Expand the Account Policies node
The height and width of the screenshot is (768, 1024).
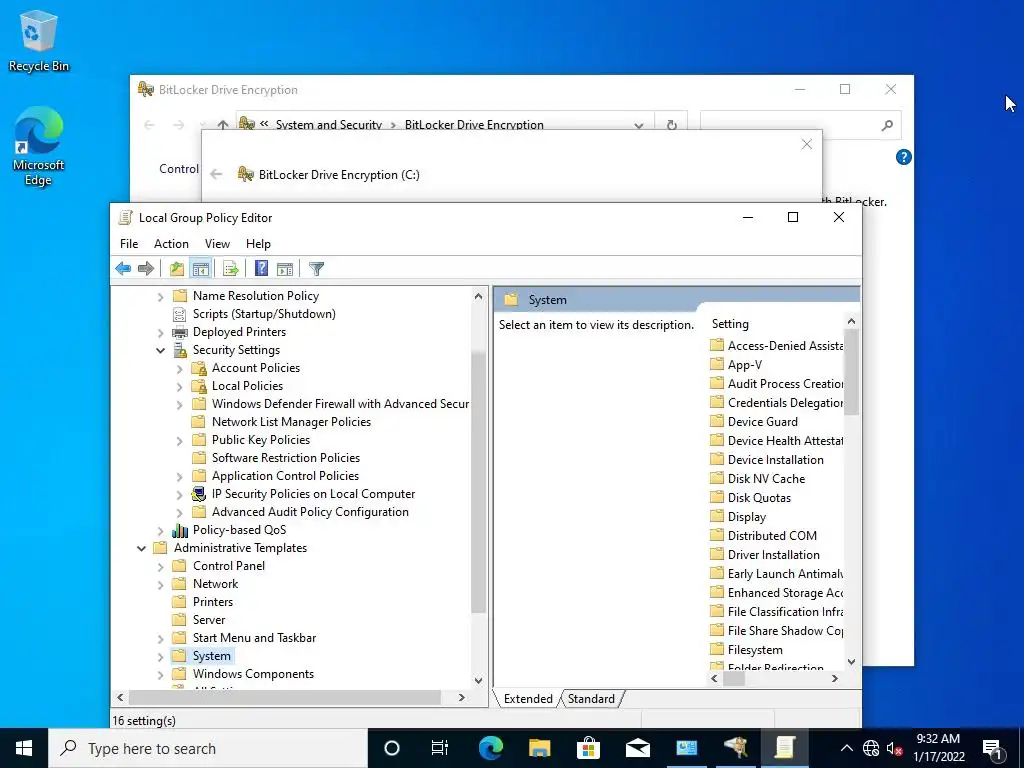(180, 369)
